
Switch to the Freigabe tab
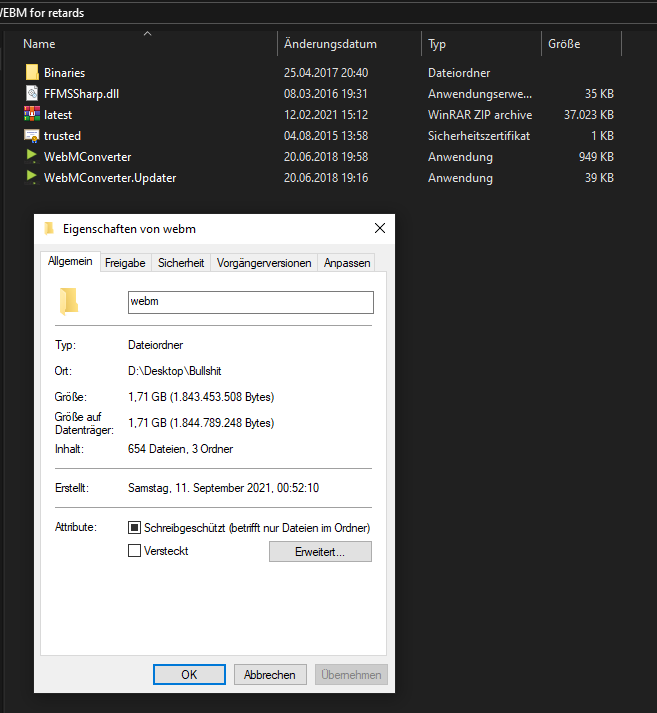125,263
